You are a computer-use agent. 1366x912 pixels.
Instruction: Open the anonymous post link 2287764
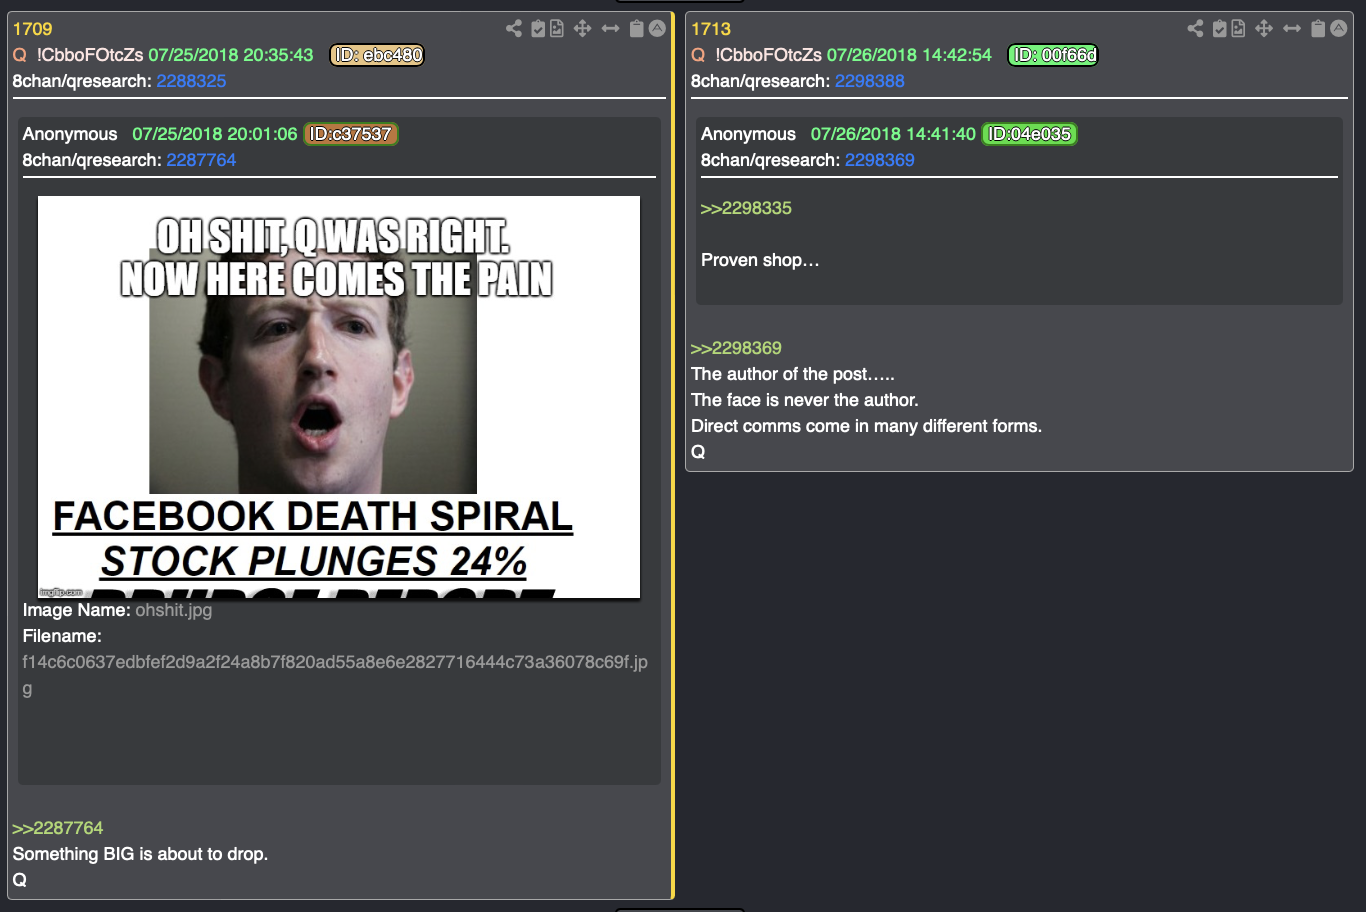(x=201, y=160)
